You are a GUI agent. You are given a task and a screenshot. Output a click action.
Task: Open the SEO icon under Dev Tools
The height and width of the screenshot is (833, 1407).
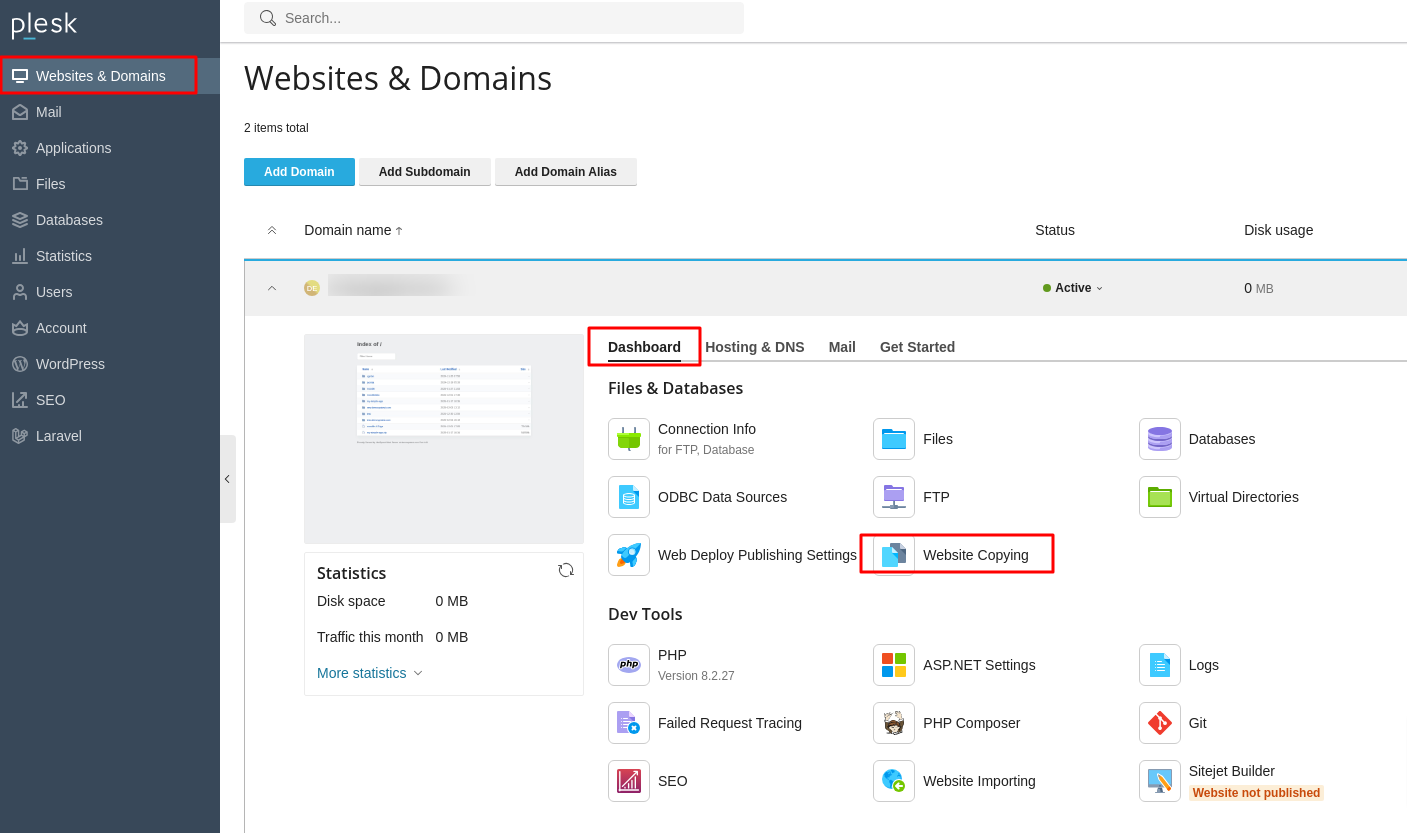pyautogui.click(x=629, y=781)
